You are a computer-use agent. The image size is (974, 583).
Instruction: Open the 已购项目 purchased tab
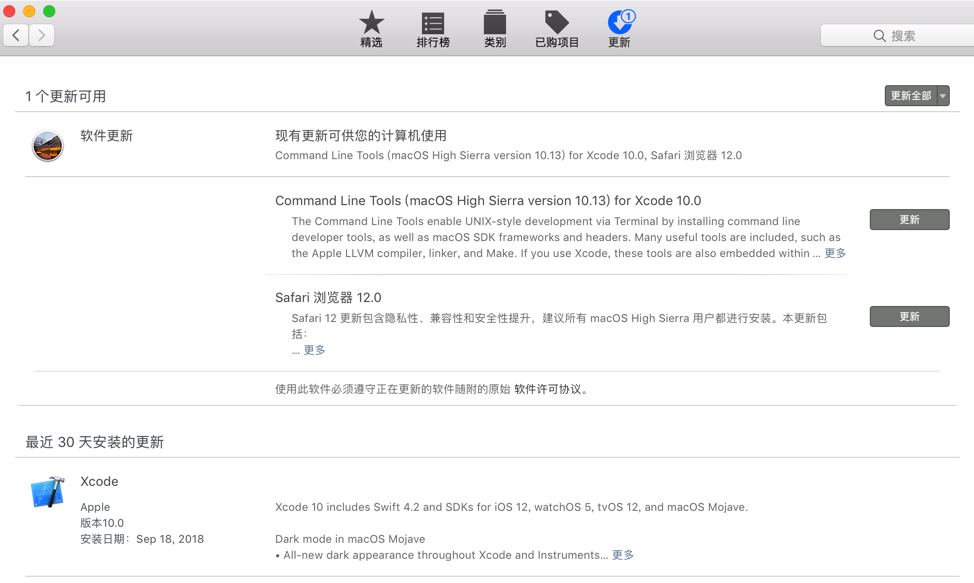[x=557, y=29]
